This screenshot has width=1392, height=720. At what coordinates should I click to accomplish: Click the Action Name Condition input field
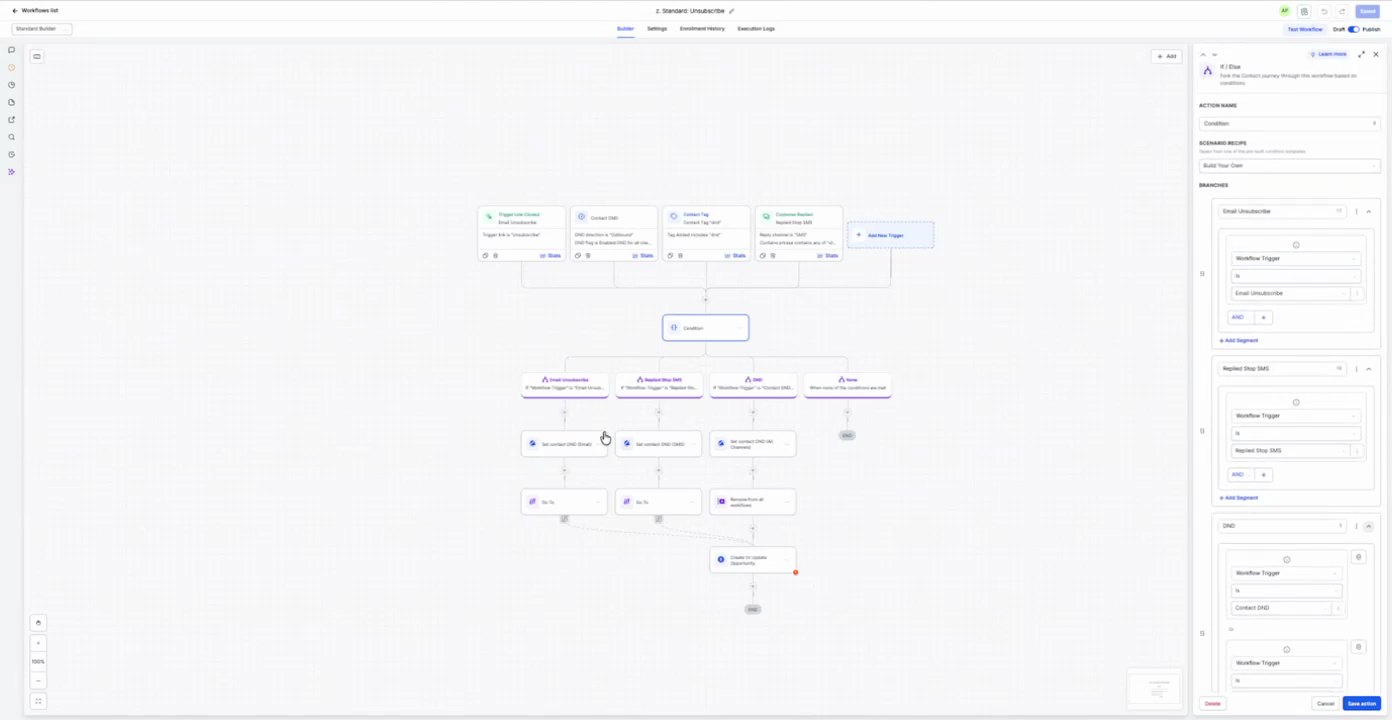tap(1289, 123)
